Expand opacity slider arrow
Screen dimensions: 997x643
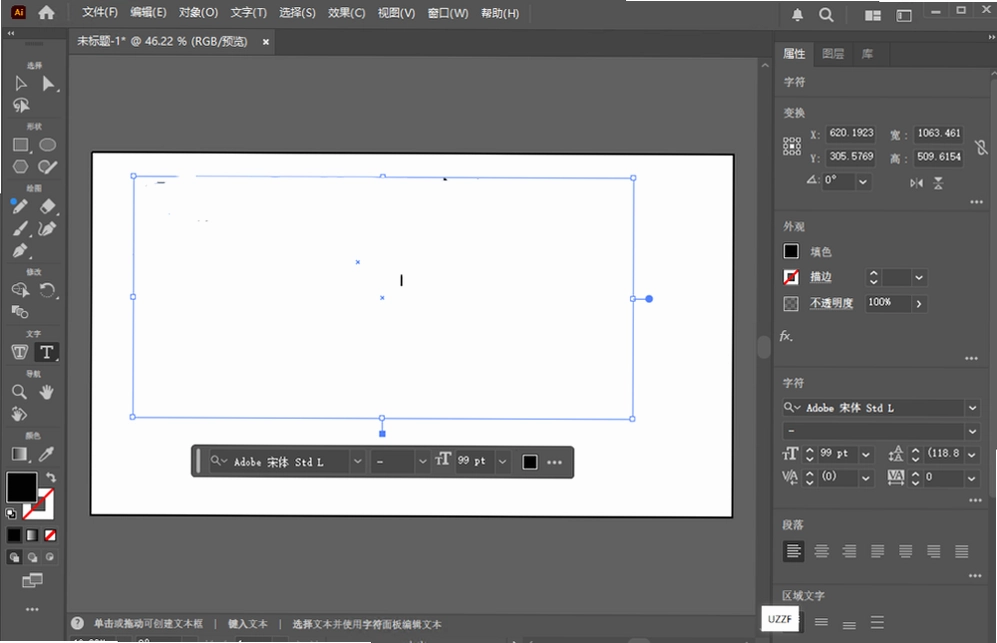click(919, 304)
